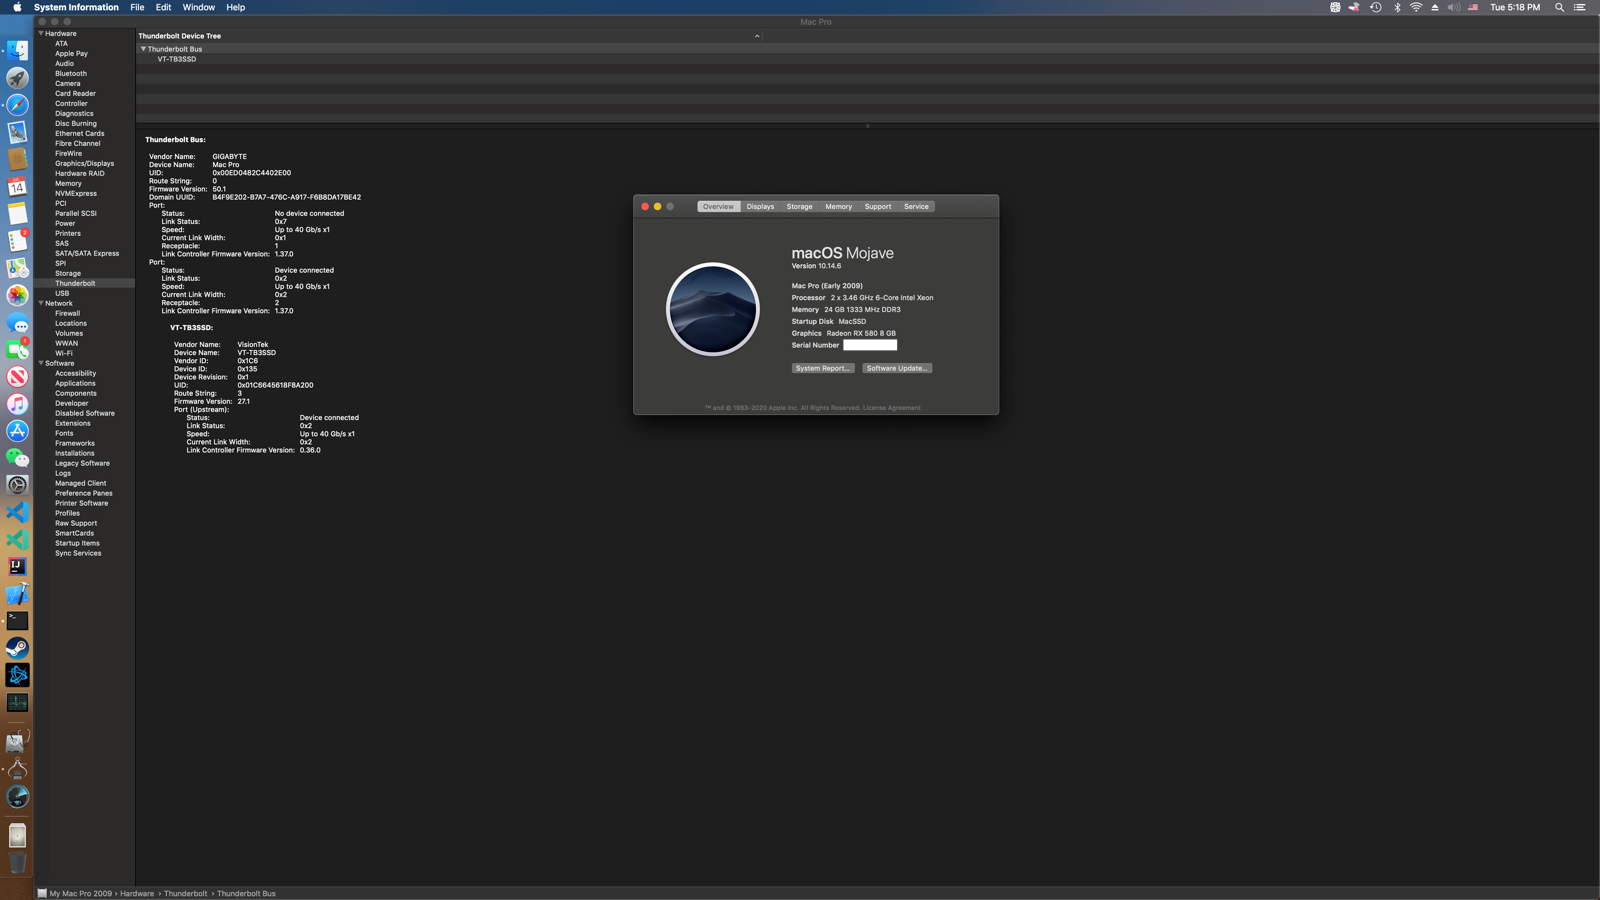Open Time Machine menu bar icon
1600x900 pixels.
tap(1376, 7)
